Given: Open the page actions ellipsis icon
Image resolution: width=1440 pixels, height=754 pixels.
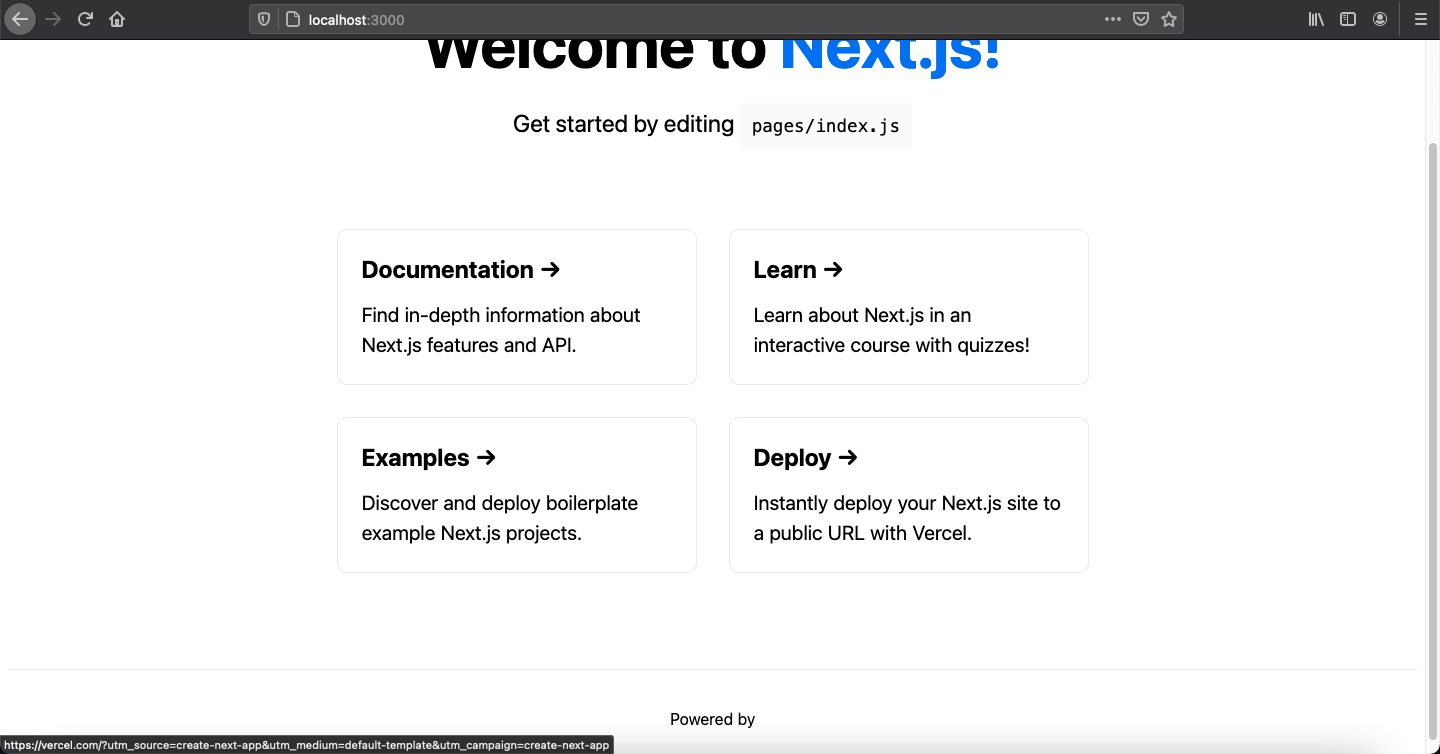Looking at the screenshot, I should (1112, 18).
